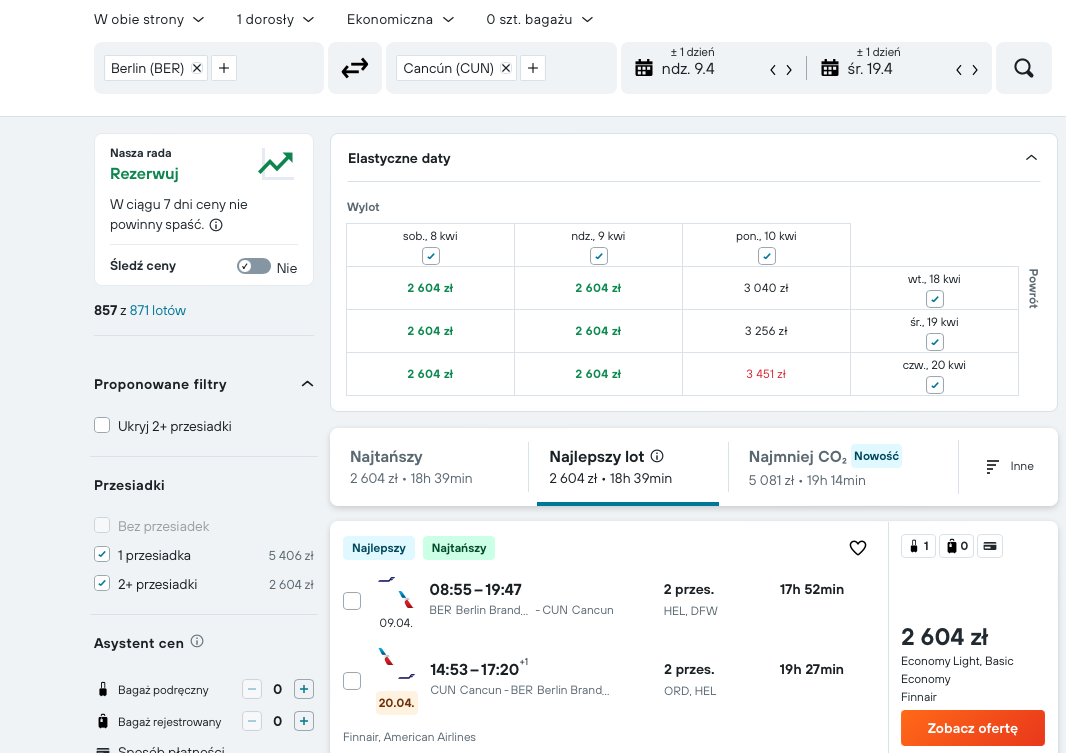1066x753 pixels.
Task: Open departure date calendar icon
Action: (643, 68)
